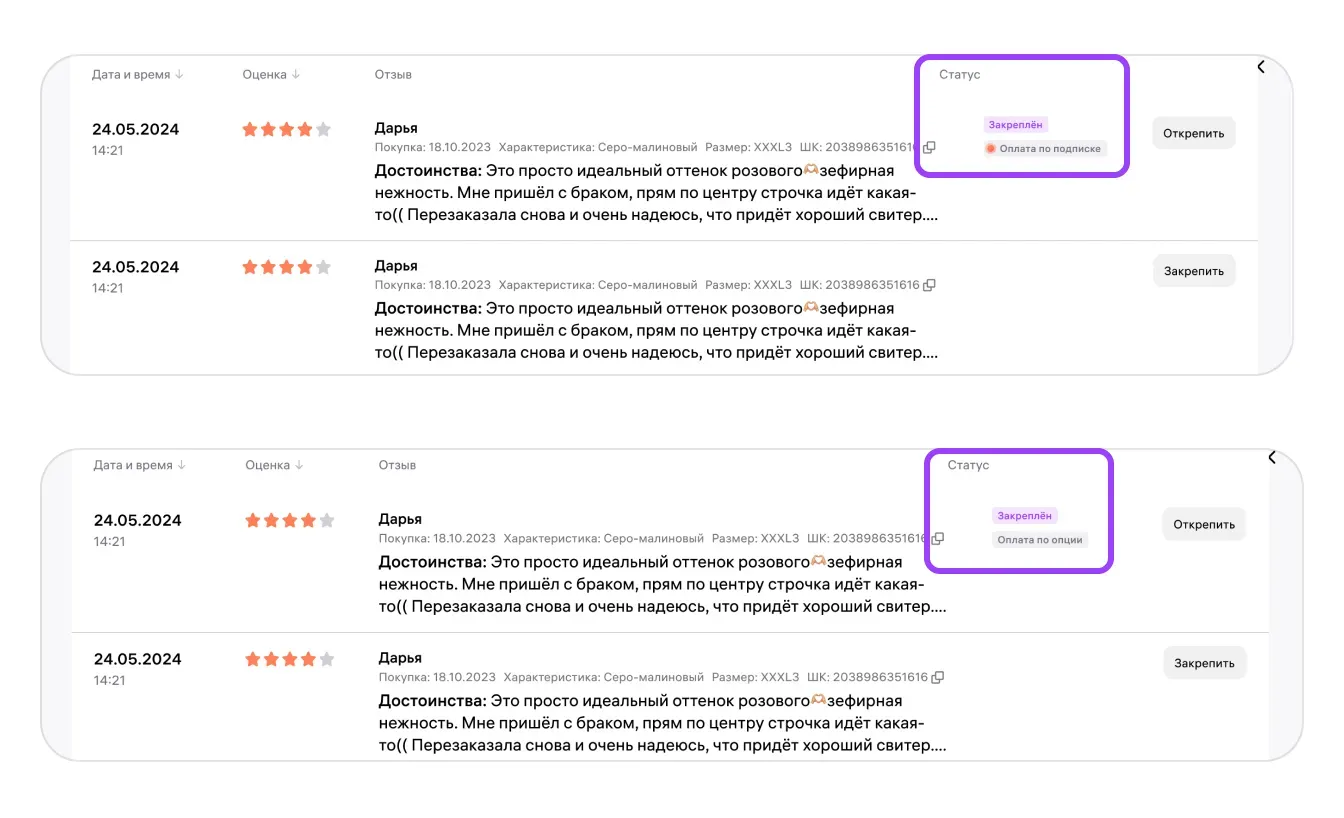Click 'Открепить' beside the 'Оплата по опции' badge
Image resolution: width=1344 pixels, height=818 pixels.
(1204, 524)
